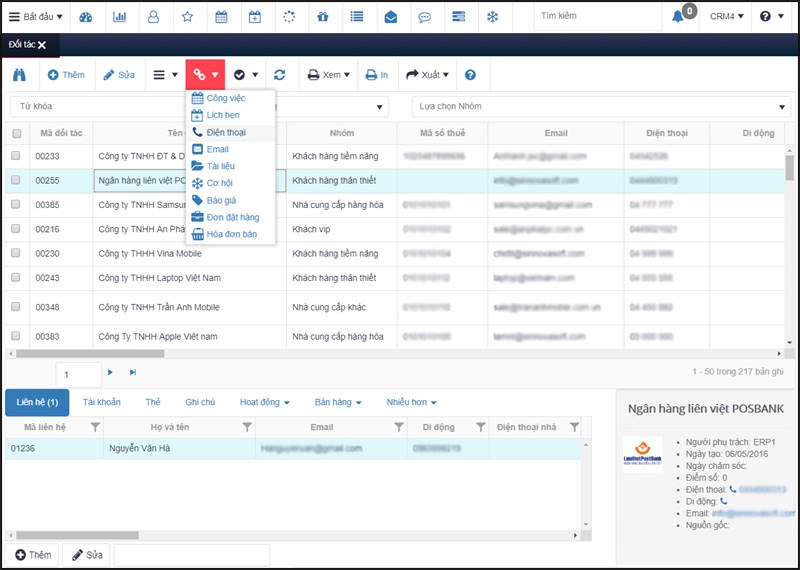Filter the contacts Email column
The image size is (800, 570).
pyautogui.click(x=399, y=427)
